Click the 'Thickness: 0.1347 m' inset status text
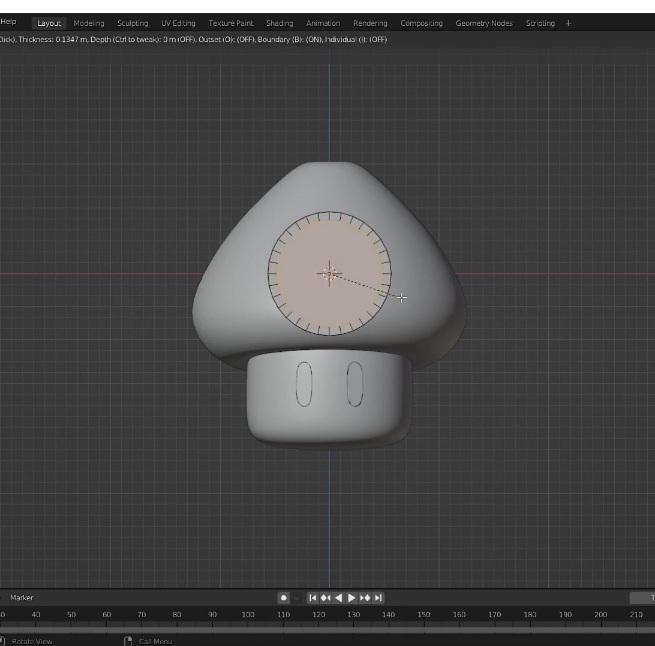655x646 pixels. pos(53,39)
